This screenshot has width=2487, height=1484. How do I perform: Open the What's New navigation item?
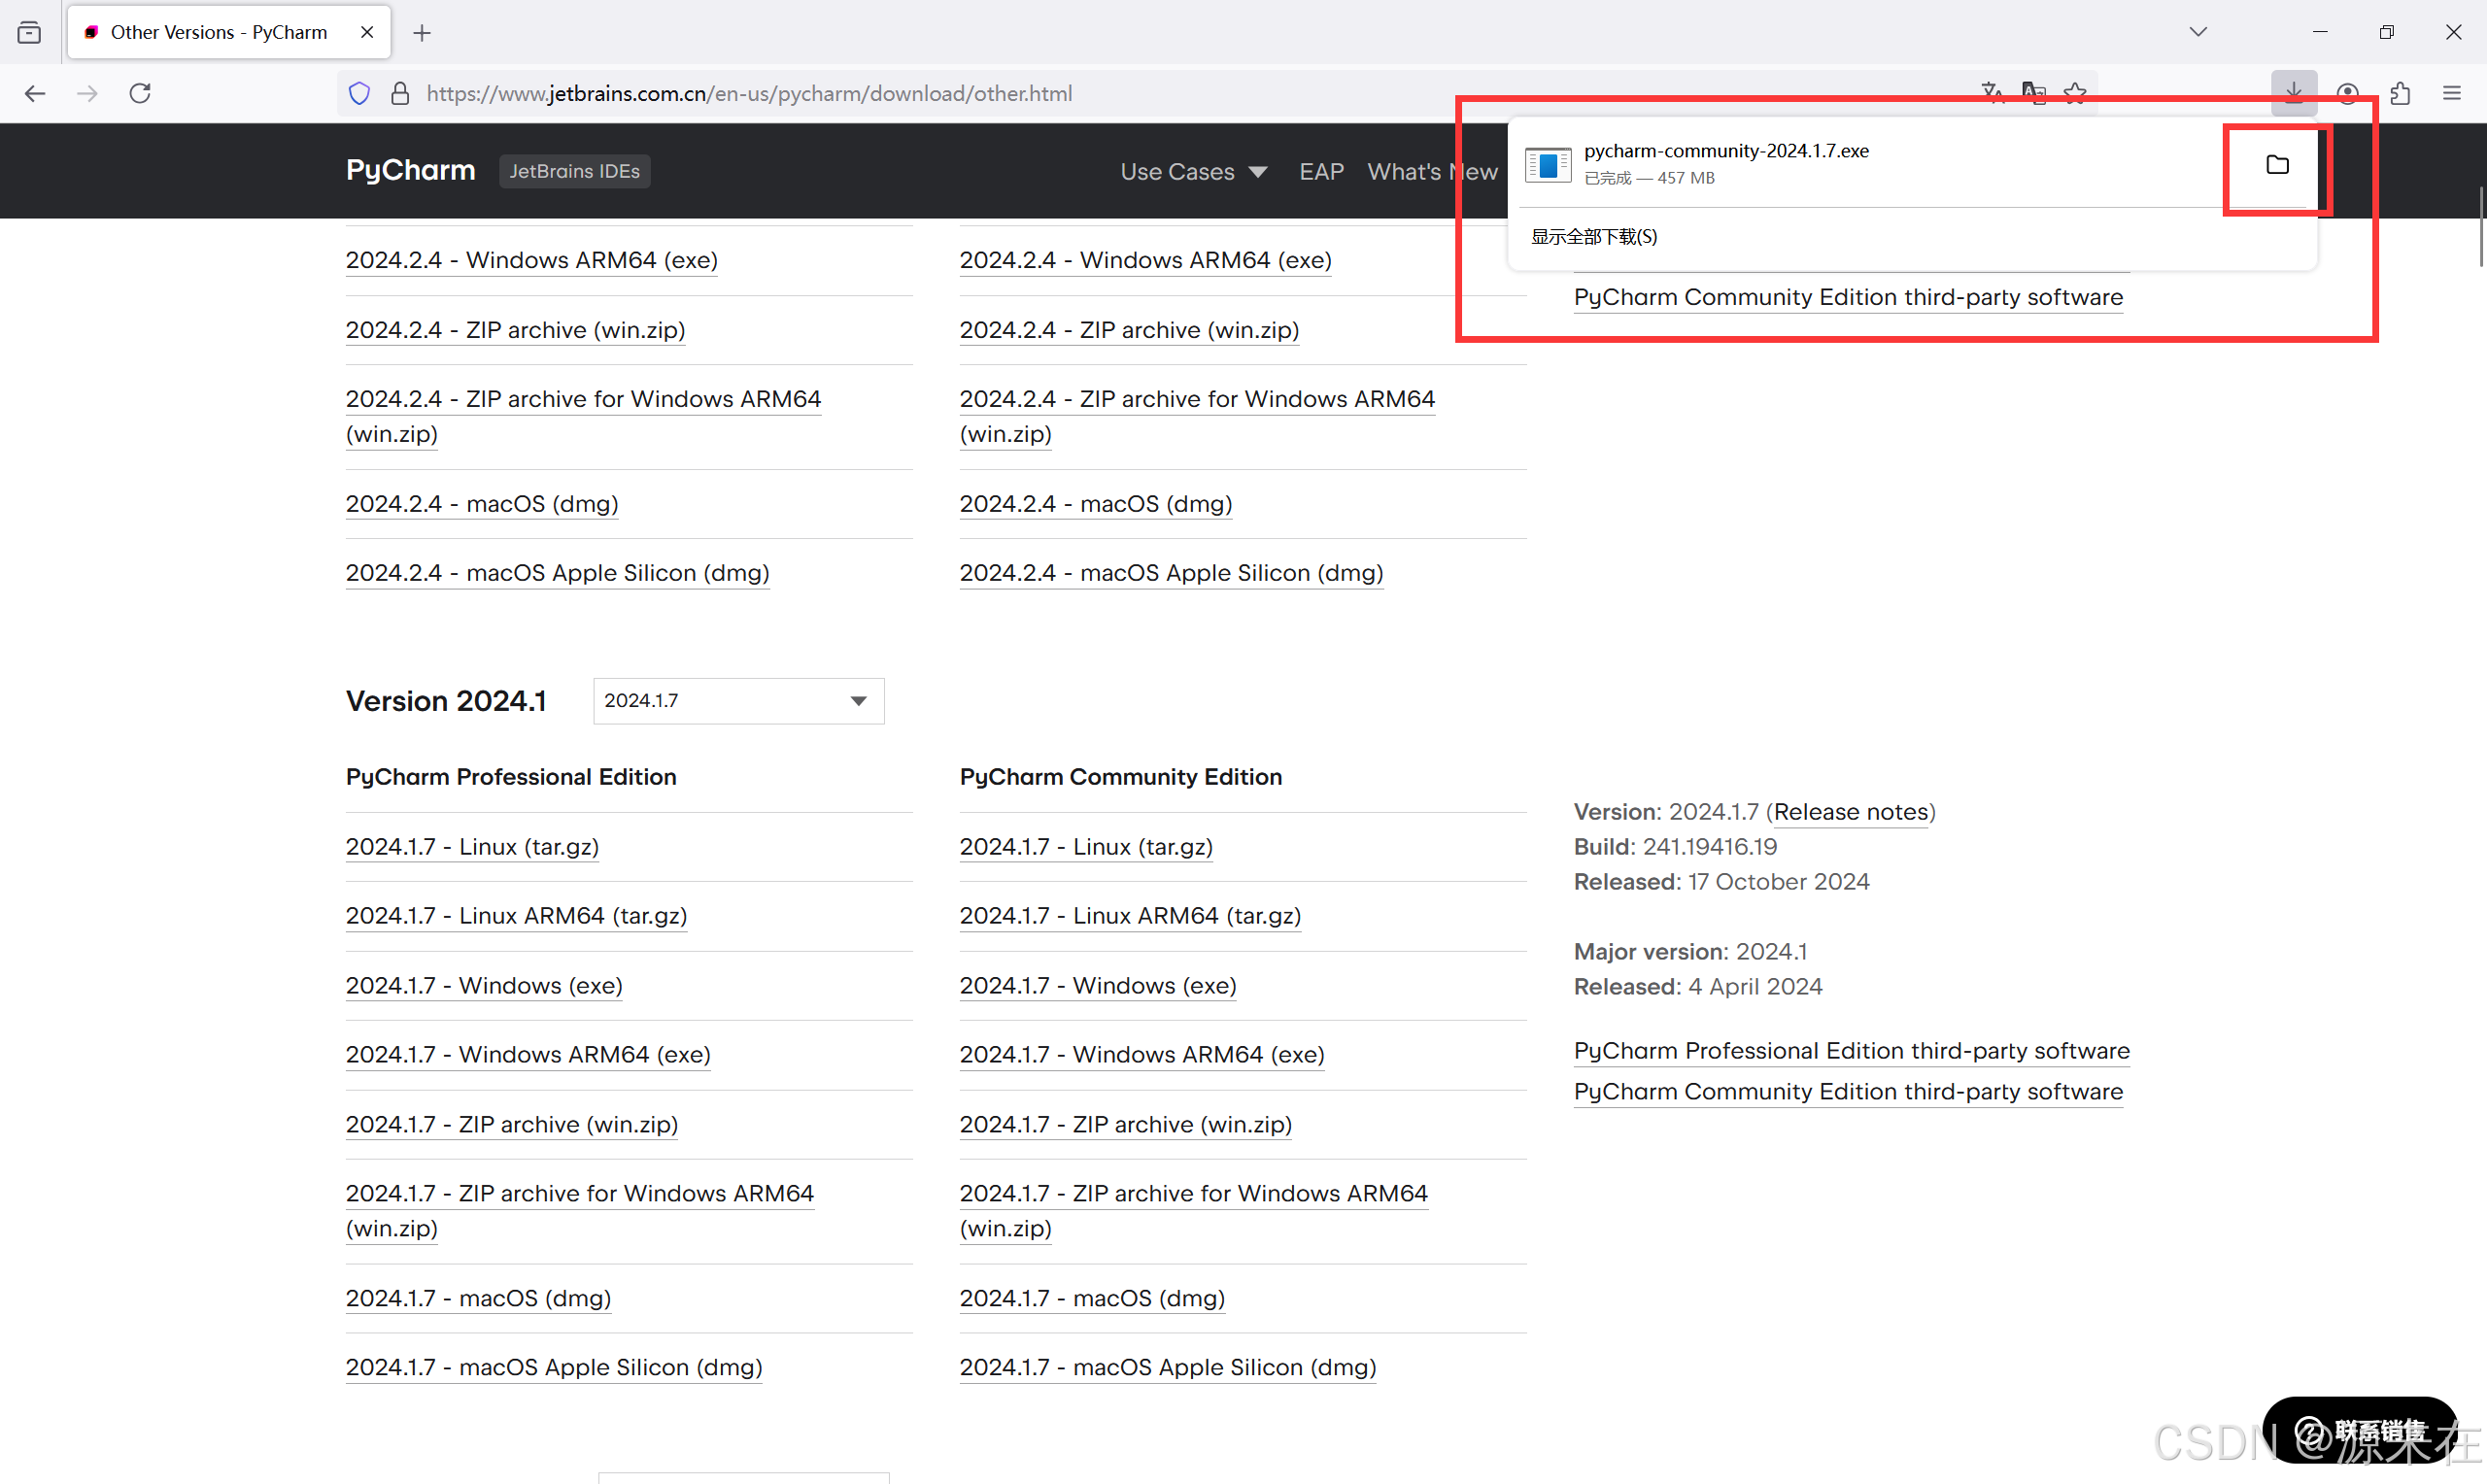(x=1432, y=172)
